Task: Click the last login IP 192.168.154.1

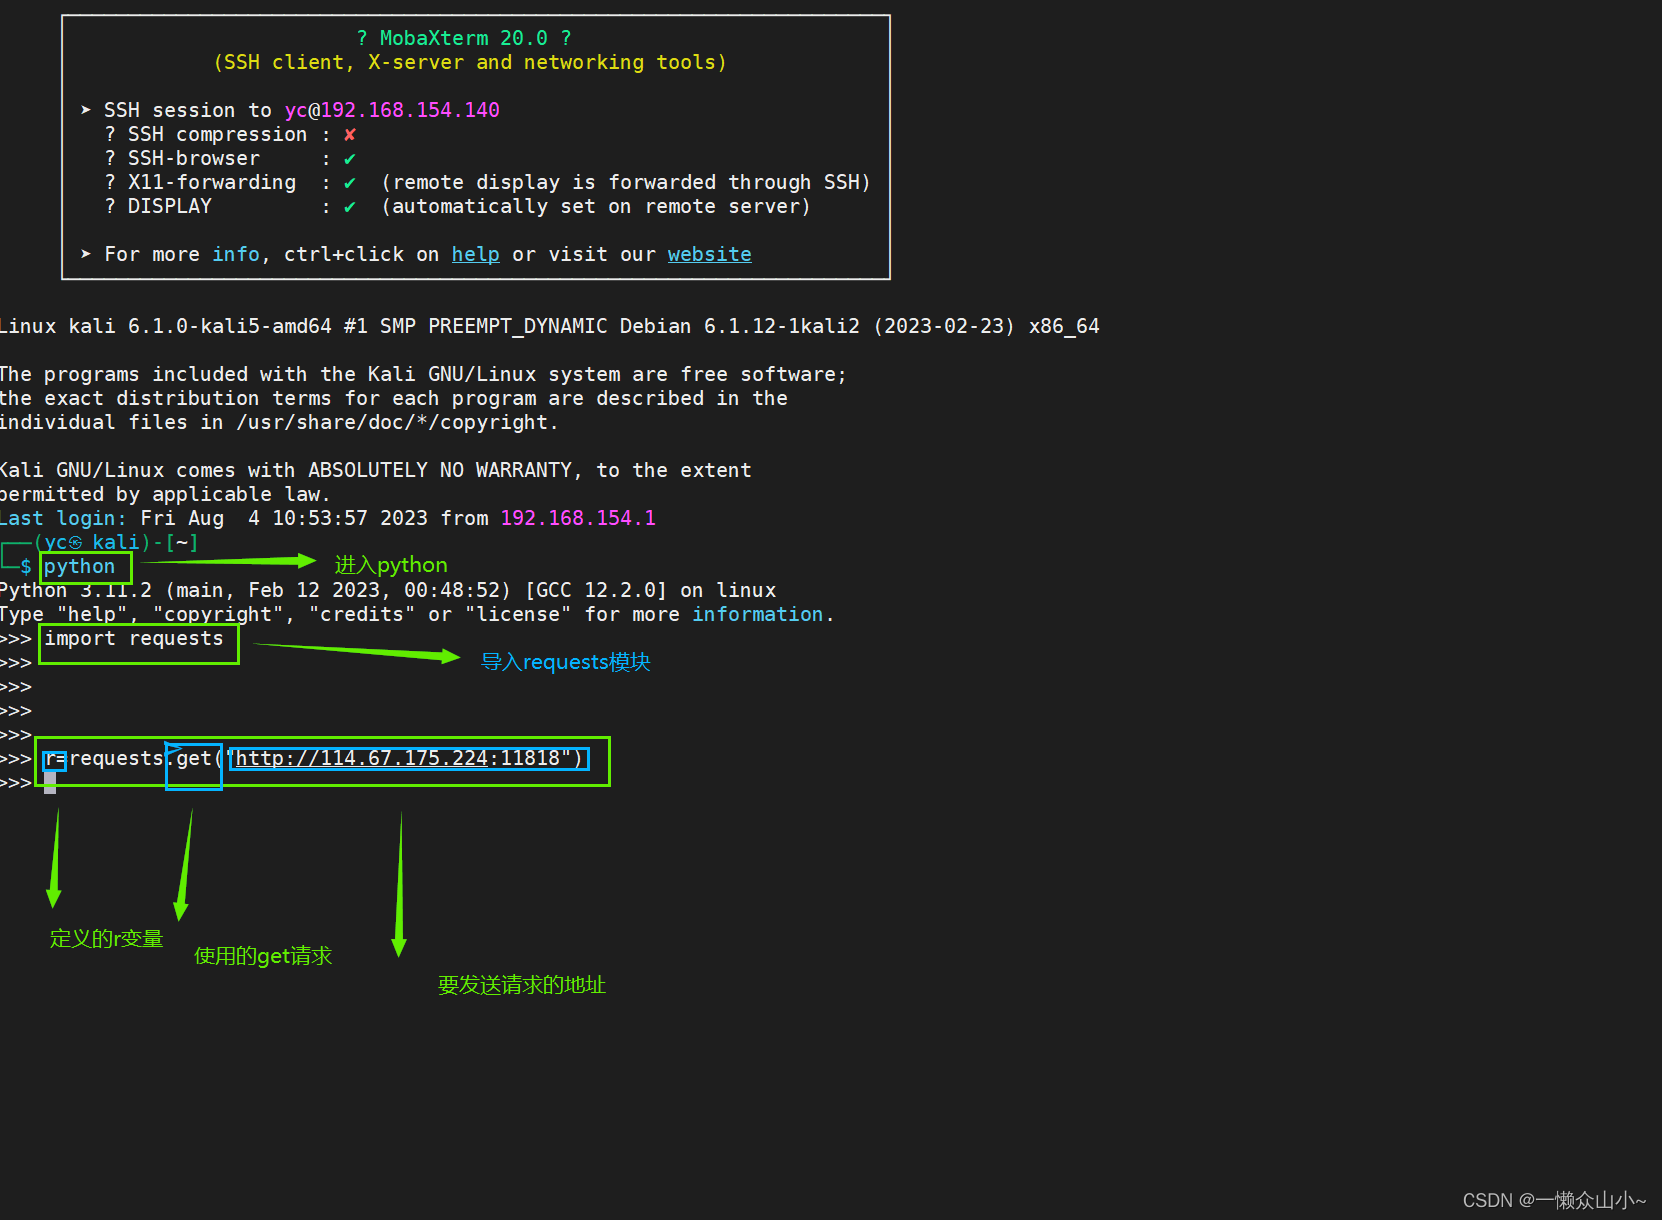Action: pyautogui.click(x=578, y=518)
